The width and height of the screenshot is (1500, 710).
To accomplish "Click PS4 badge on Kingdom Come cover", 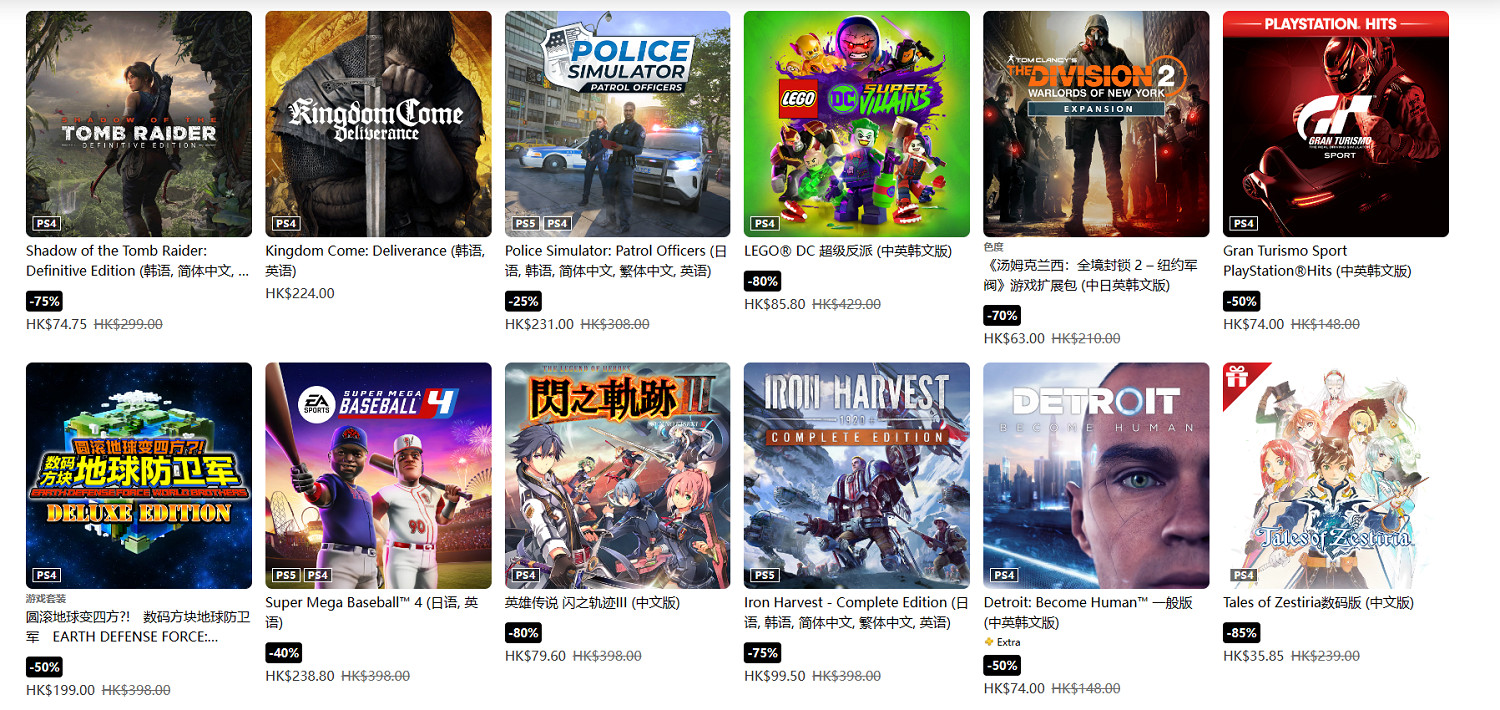I will (286, 223).
